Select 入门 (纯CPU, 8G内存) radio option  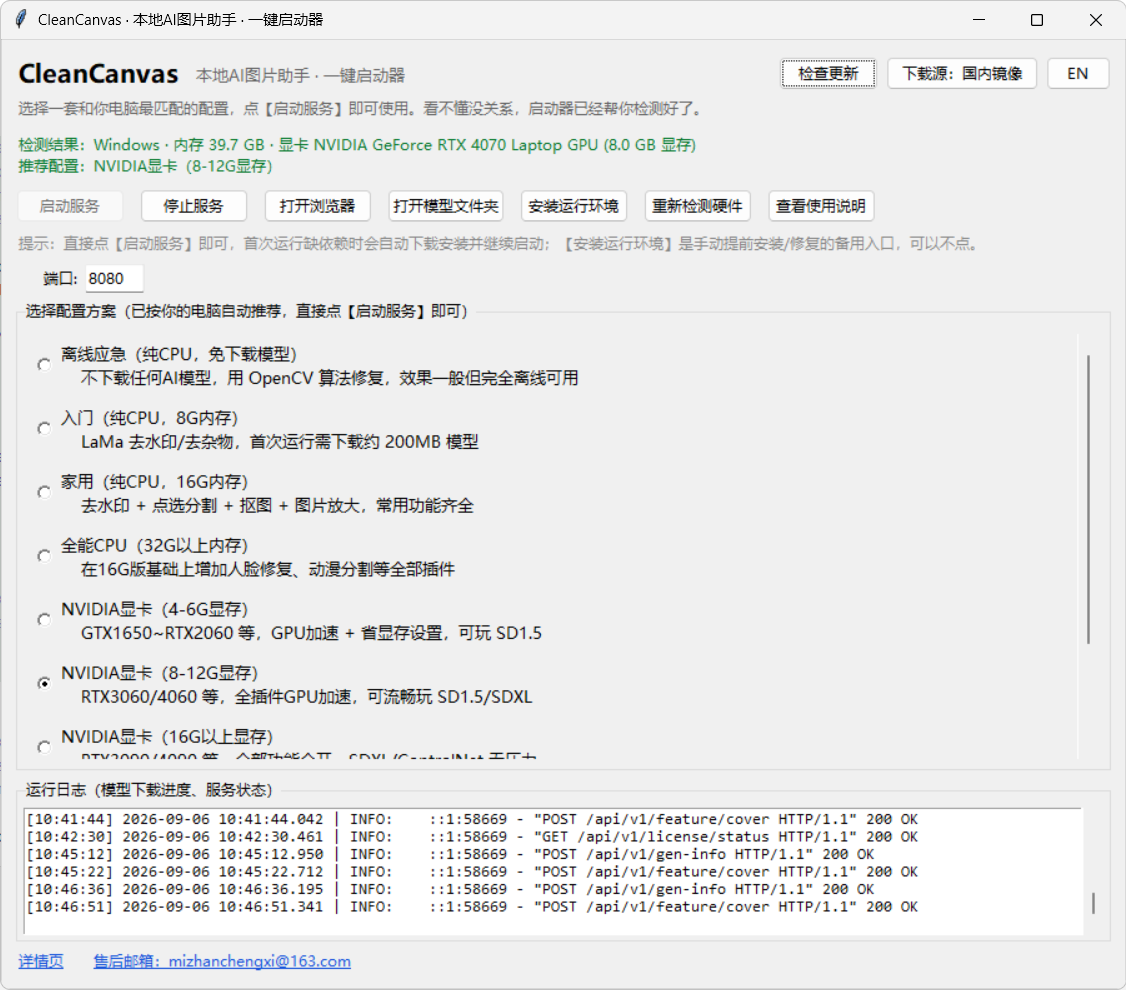pos(45,429)
